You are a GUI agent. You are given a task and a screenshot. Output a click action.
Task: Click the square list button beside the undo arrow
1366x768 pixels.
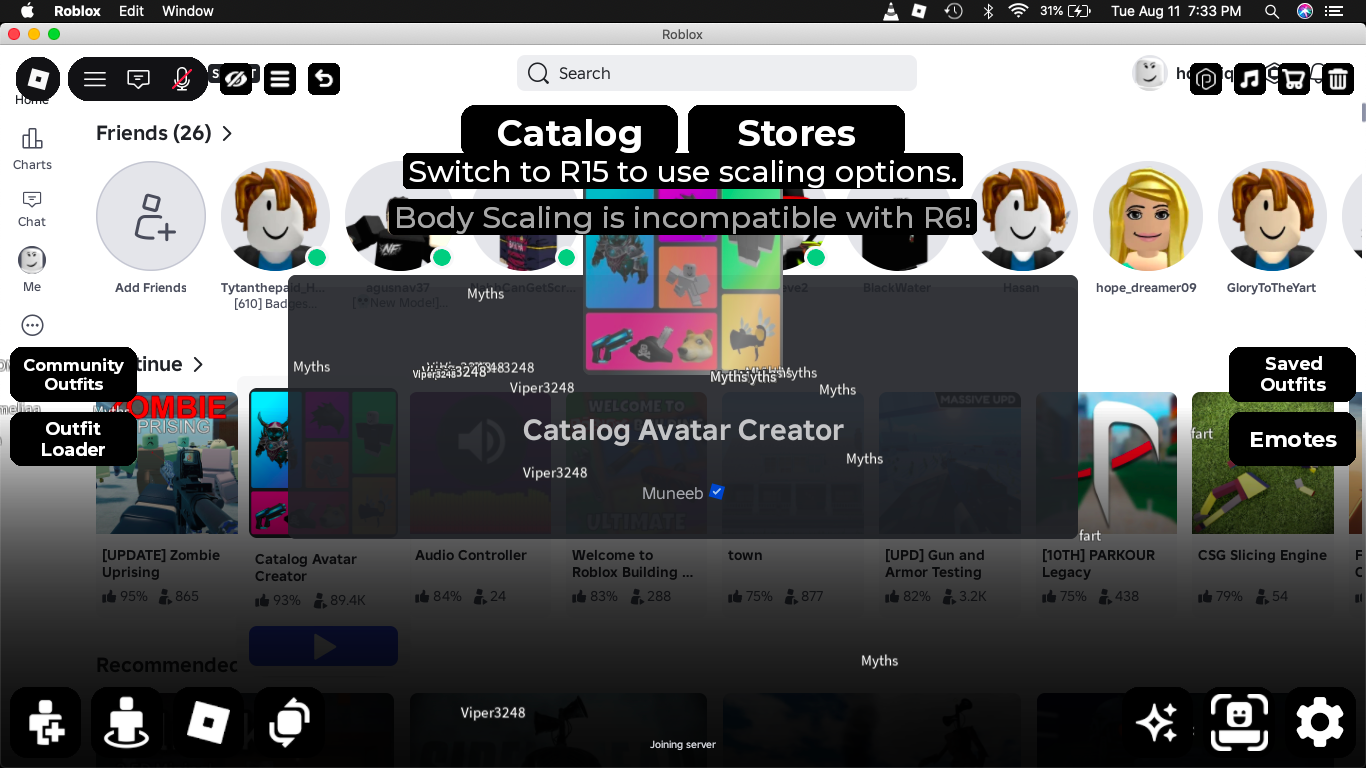click(x=280, y=78)
